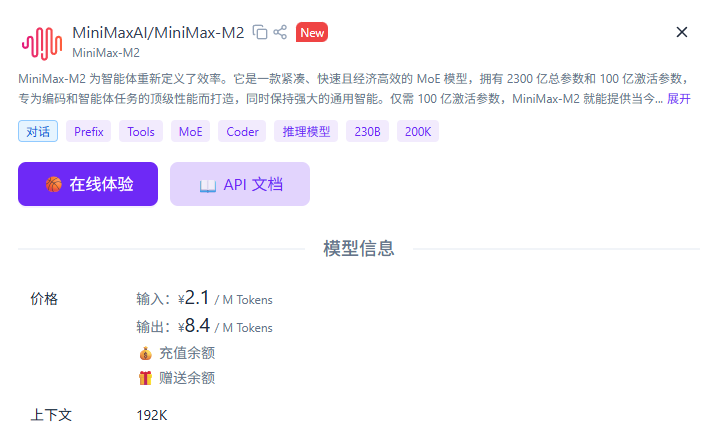Click the Tools tag
This screenshot has width=723, height=435.
[141, 131]
